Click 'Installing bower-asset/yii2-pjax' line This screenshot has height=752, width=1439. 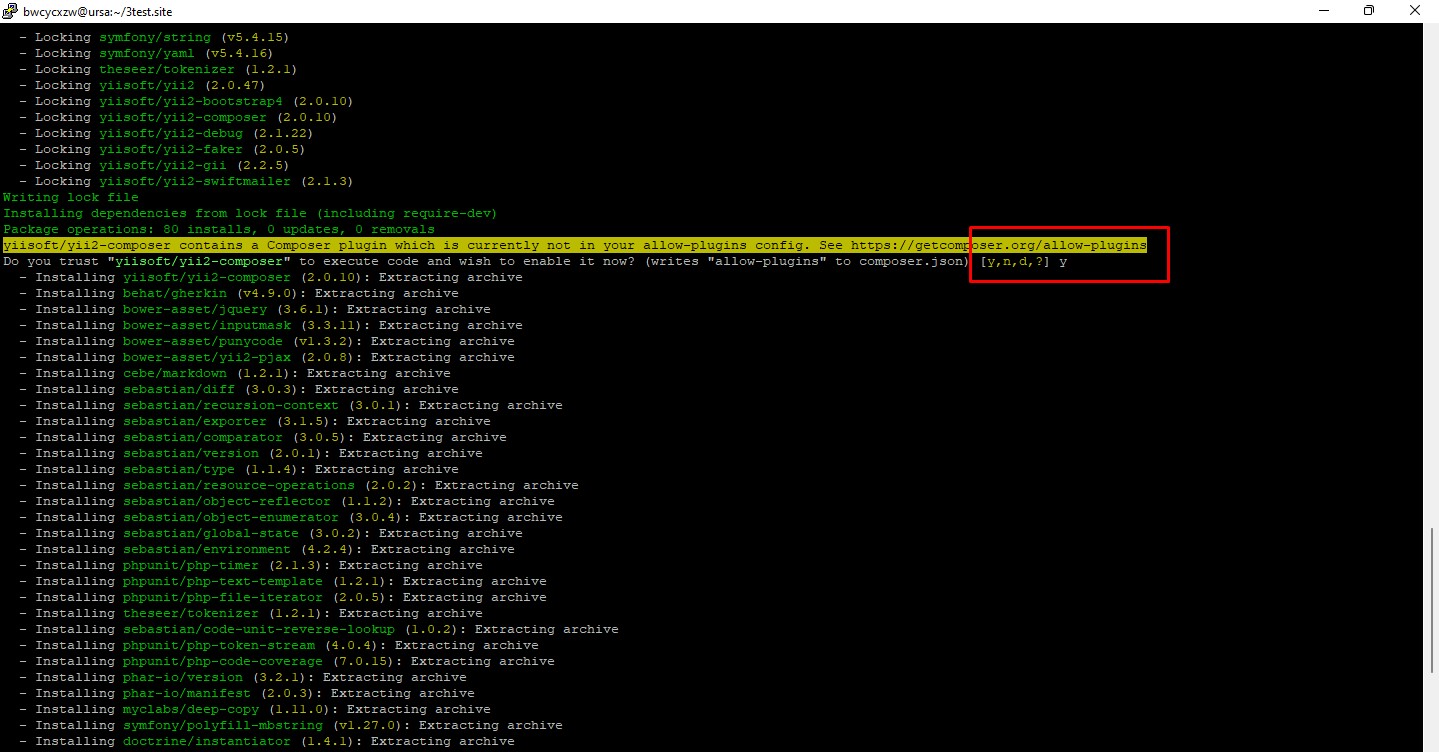pos(266,357)
